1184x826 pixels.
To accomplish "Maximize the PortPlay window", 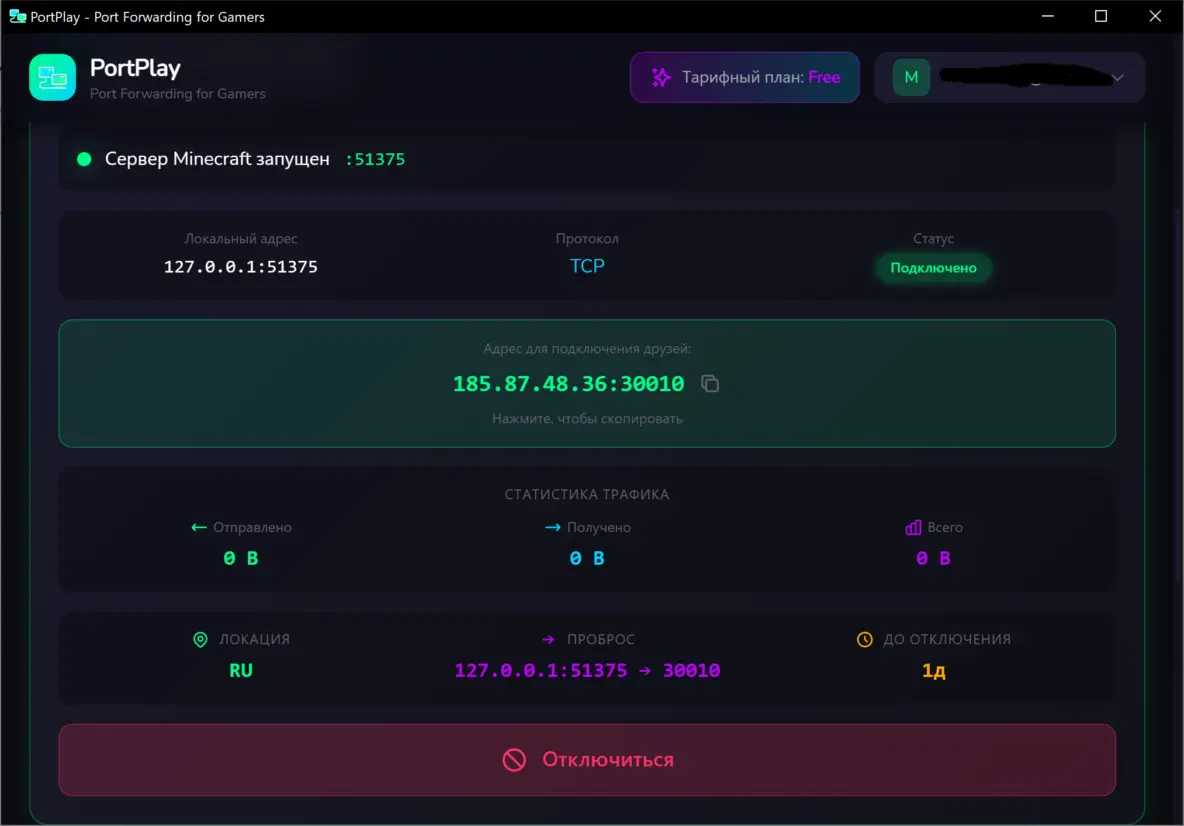I will [1100, 16].
